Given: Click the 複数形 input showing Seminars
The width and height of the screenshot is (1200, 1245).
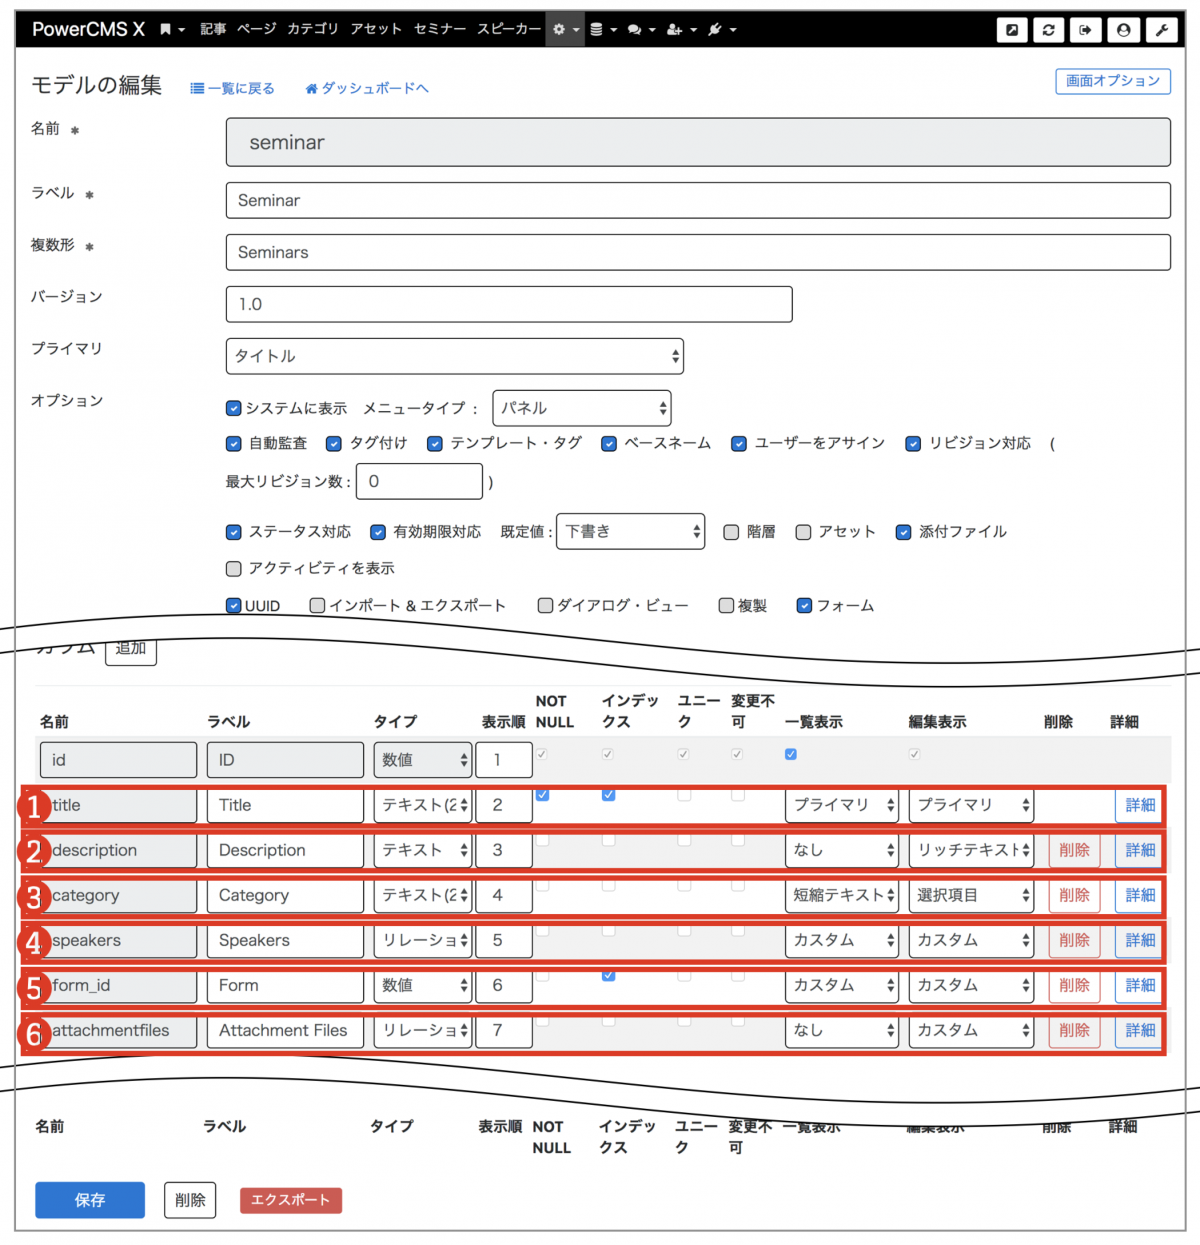Looking at the screenshot, I should click(697, 252).
